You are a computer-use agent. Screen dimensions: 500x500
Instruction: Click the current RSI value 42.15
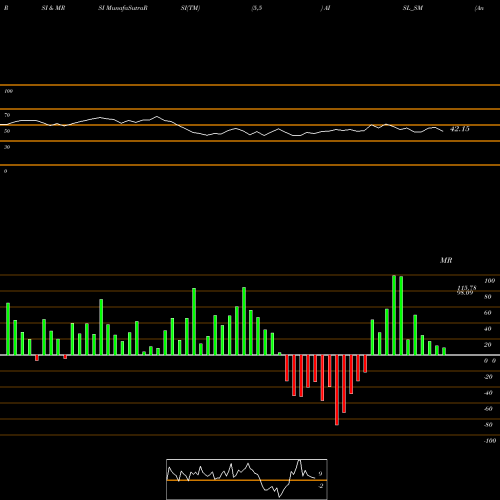pyautogui.click(x=460, y=129)
